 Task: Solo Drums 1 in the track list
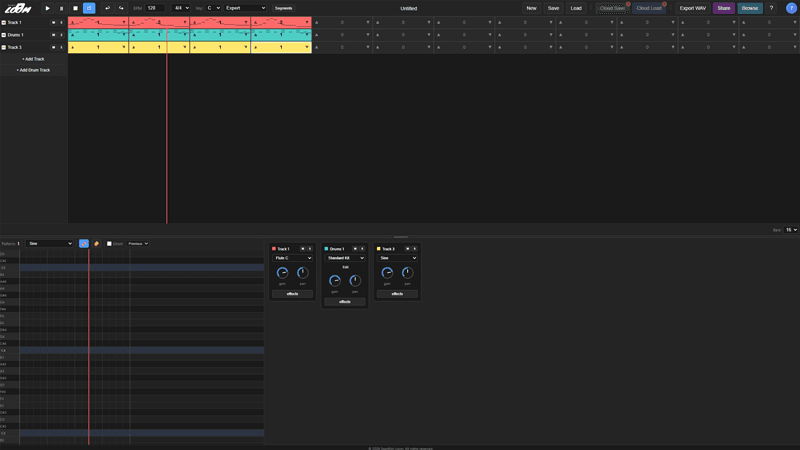point(61,35)
